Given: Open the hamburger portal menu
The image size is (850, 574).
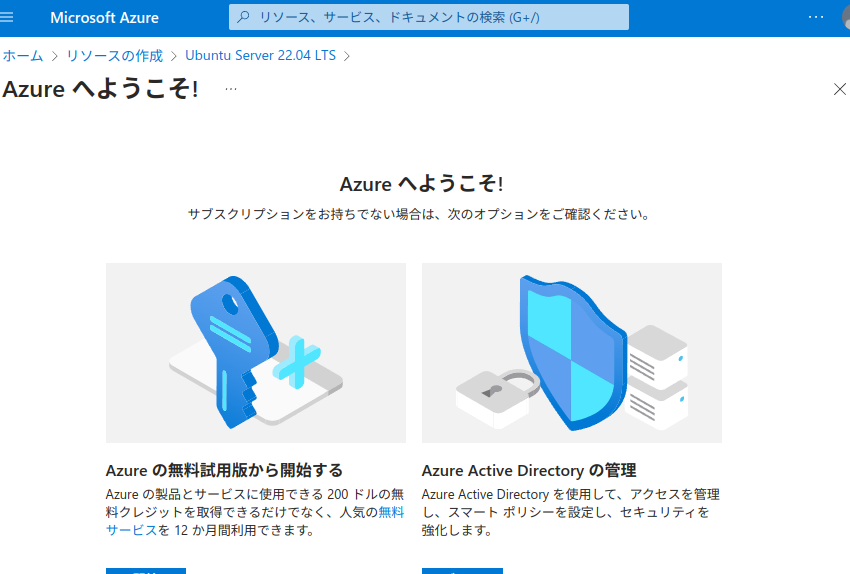Looking at the screenshot, I should point(7,17).
